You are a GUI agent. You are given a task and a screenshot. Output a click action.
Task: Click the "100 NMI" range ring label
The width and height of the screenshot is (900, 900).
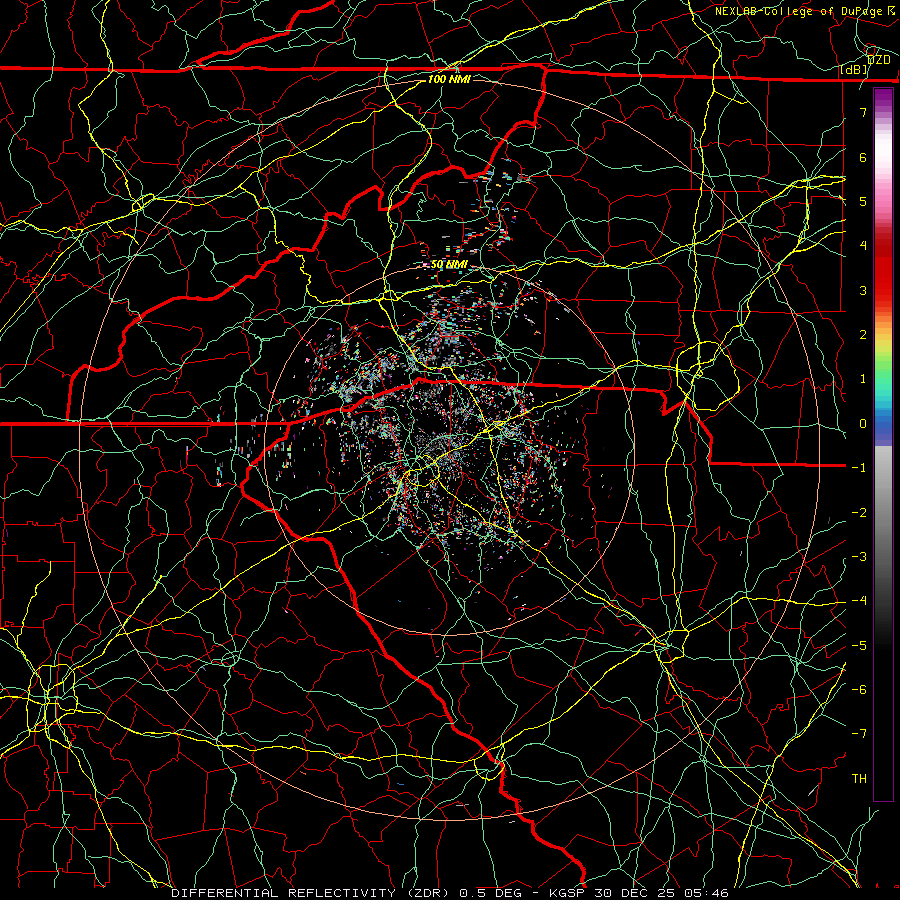(x=449, y=79)
